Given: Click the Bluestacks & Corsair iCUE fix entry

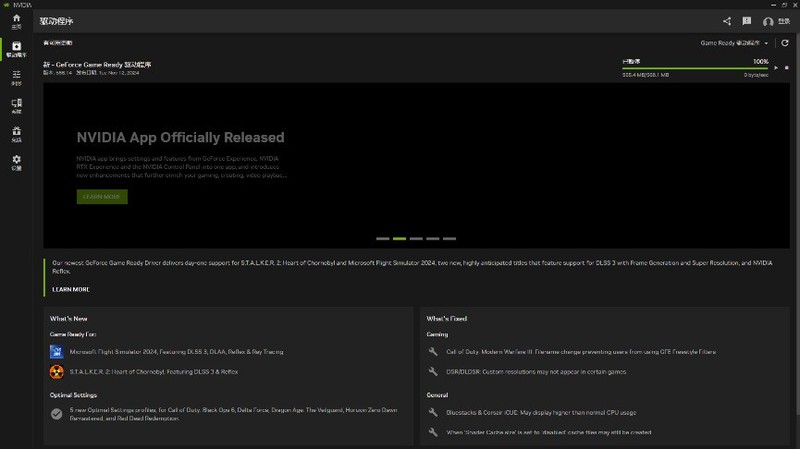Looking at the screenshot, I should [541, 412].
